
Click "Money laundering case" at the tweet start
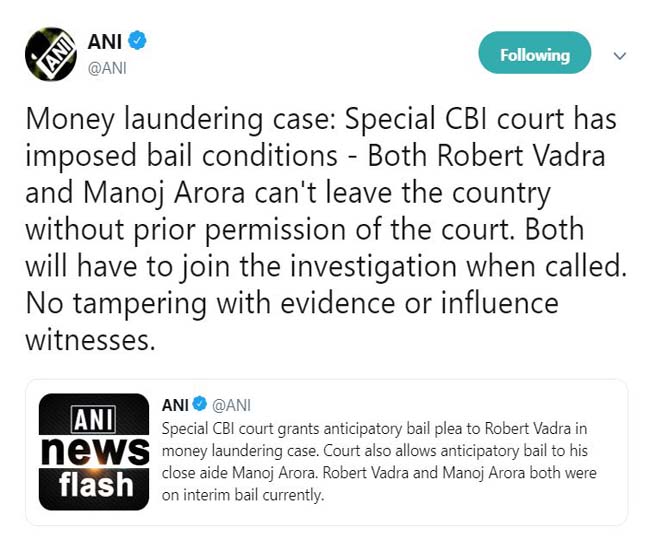point(175,122)
